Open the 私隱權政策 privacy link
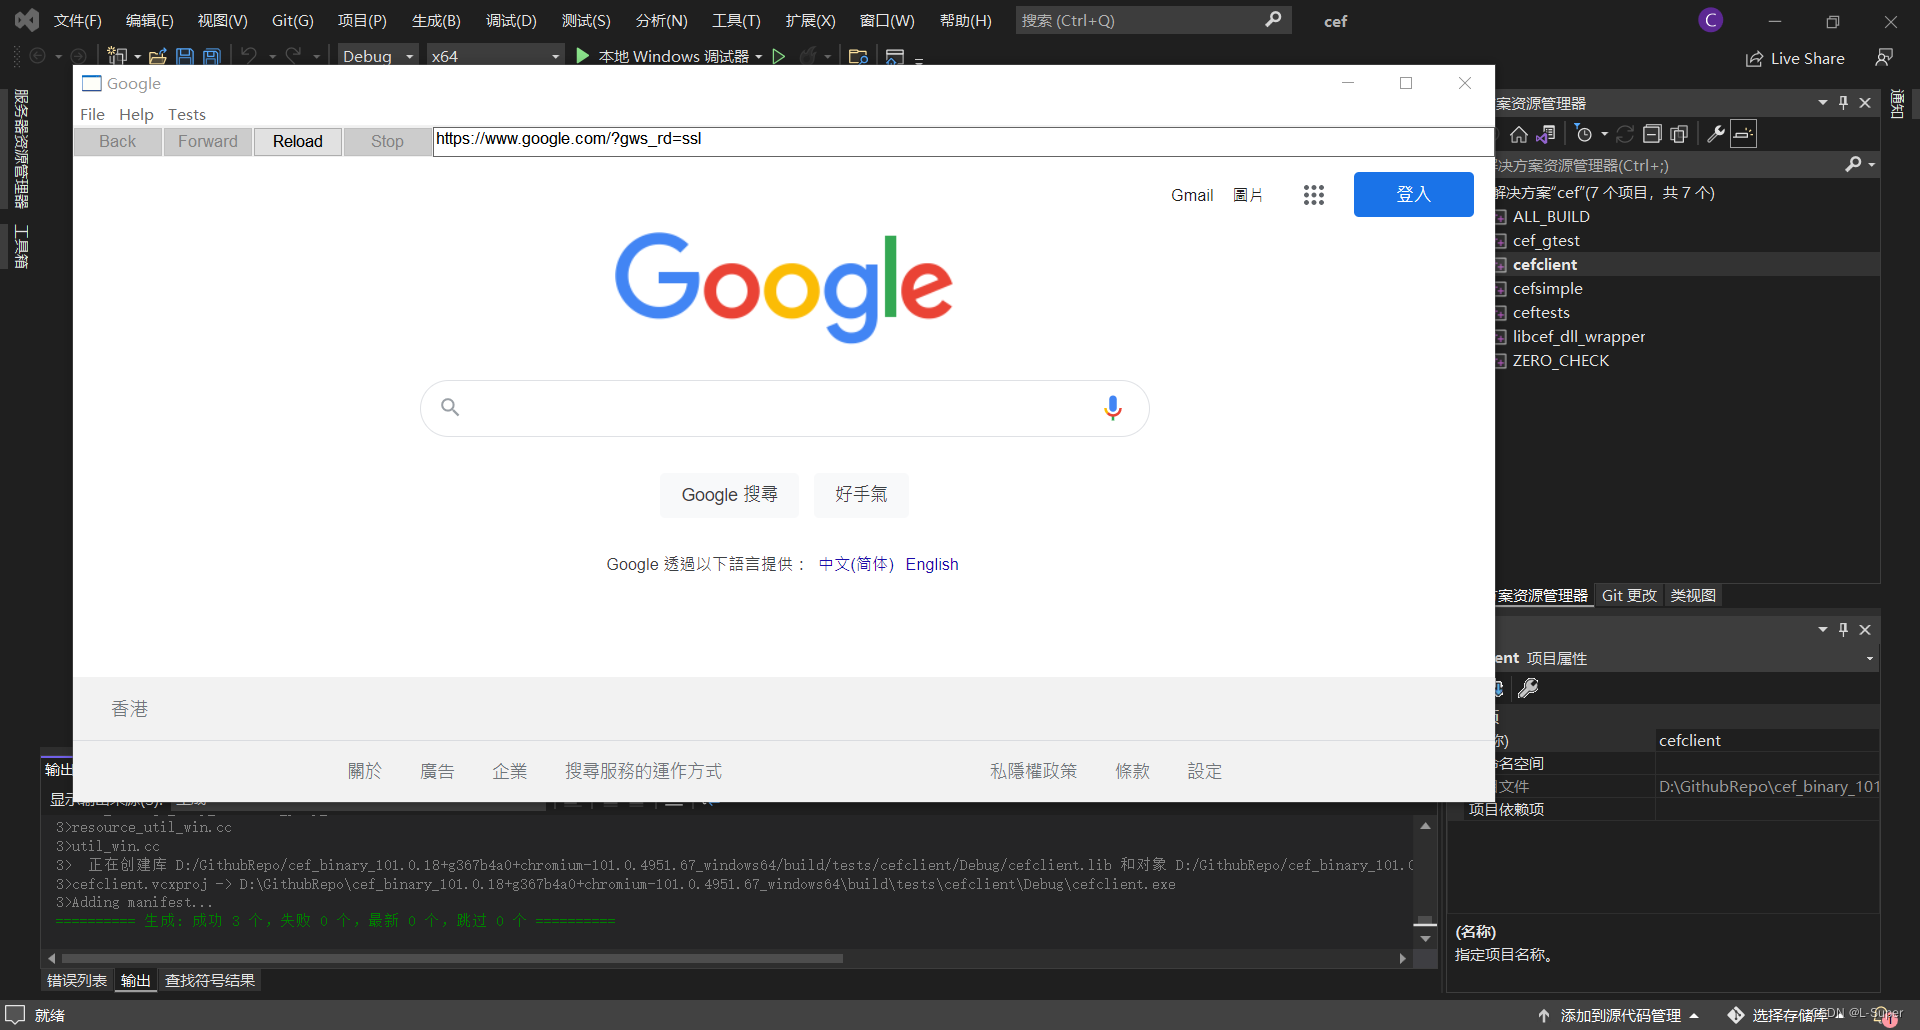1920x1030 pixels. point(1034,771)
